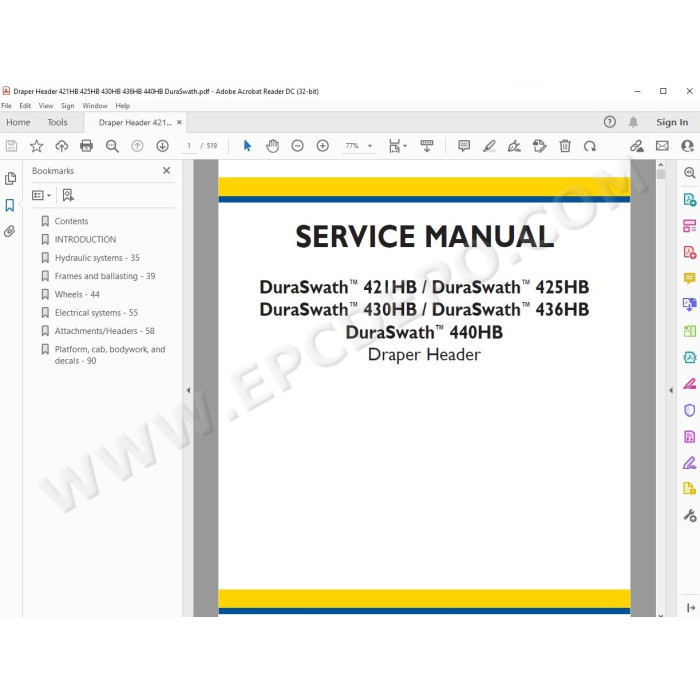Open the File menu
Image resolution: width=700 pixels, height=700 pixels.
[x=6, y=106]
